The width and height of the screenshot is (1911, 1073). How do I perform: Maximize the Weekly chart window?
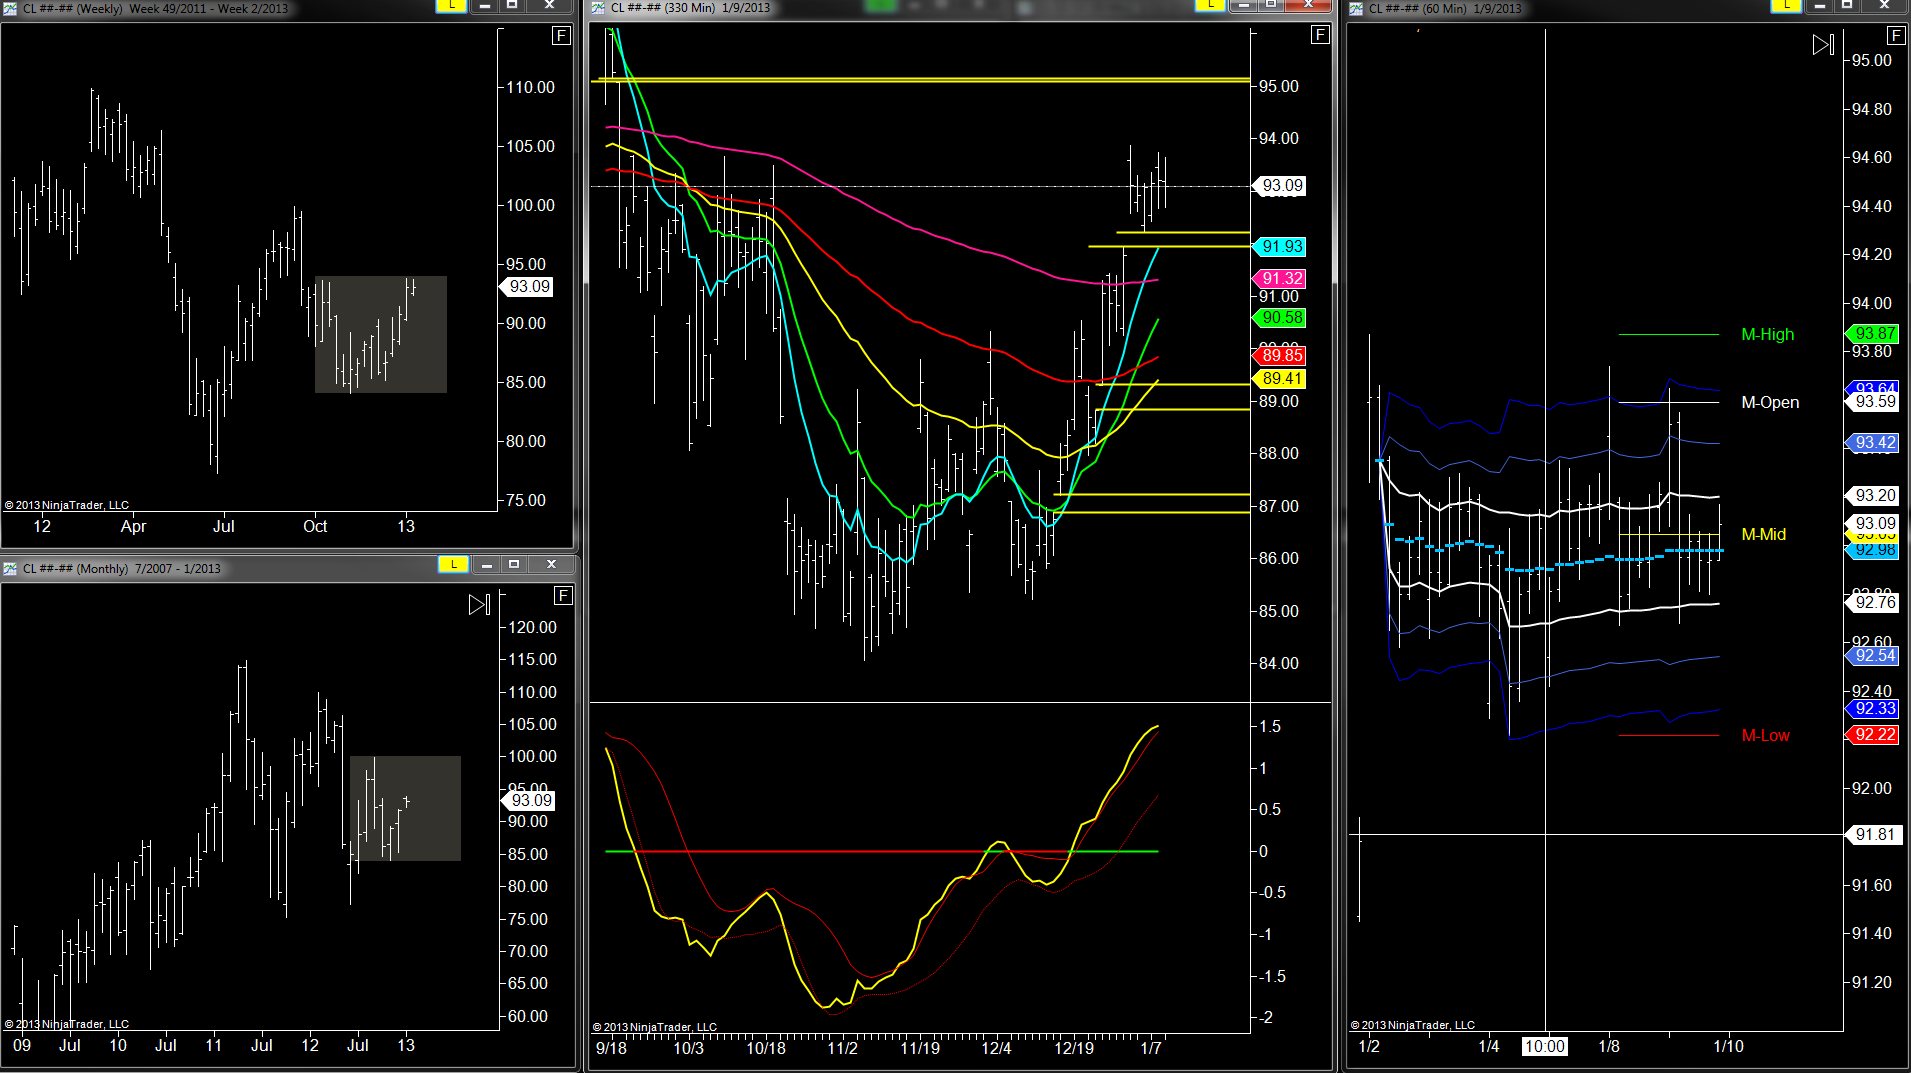point(512,5)
